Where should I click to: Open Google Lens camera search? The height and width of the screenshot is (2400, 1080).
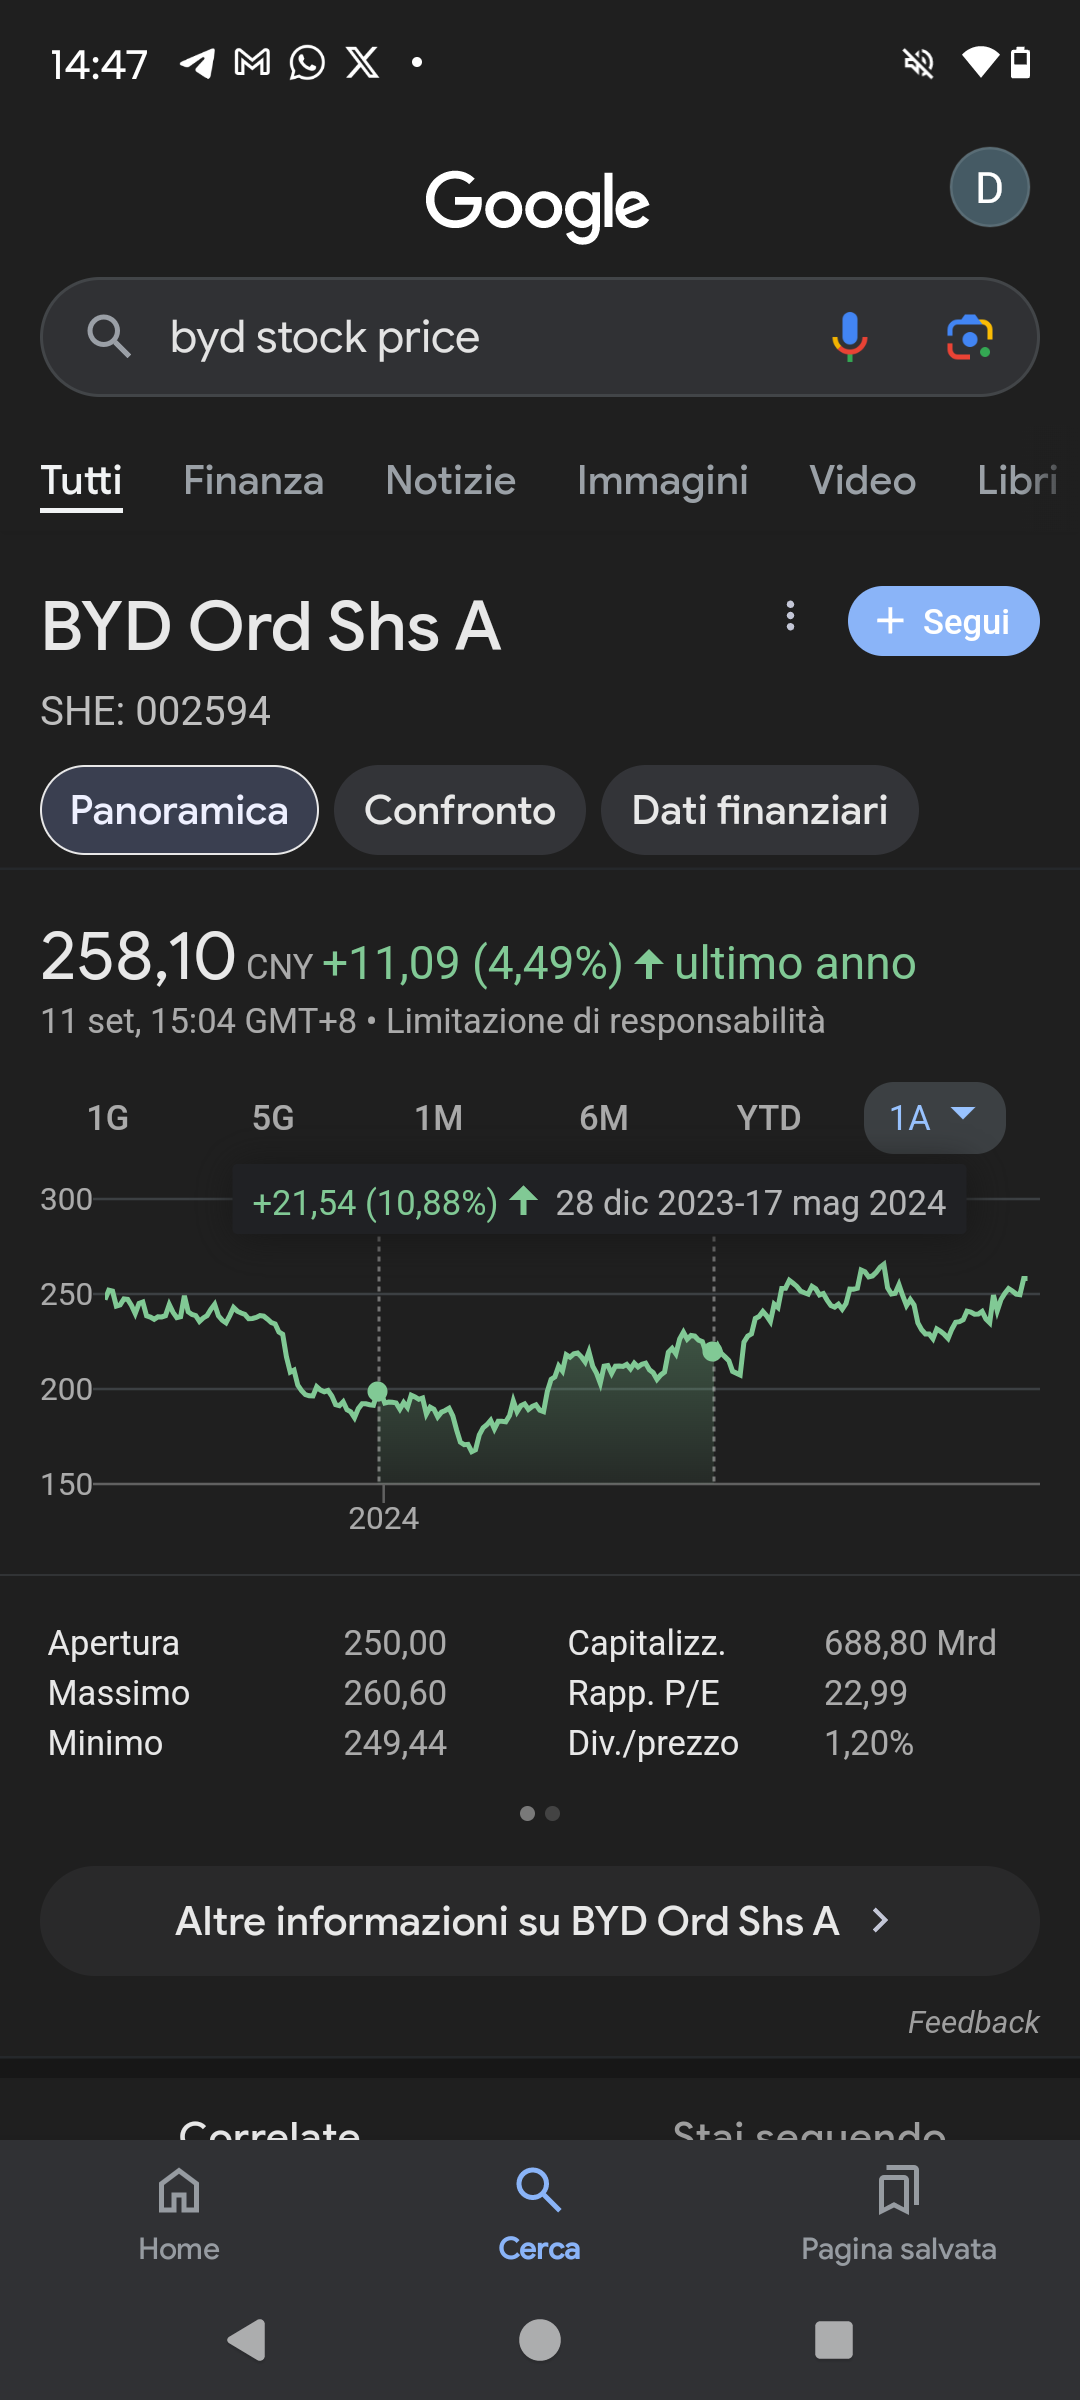click(969, 337)
